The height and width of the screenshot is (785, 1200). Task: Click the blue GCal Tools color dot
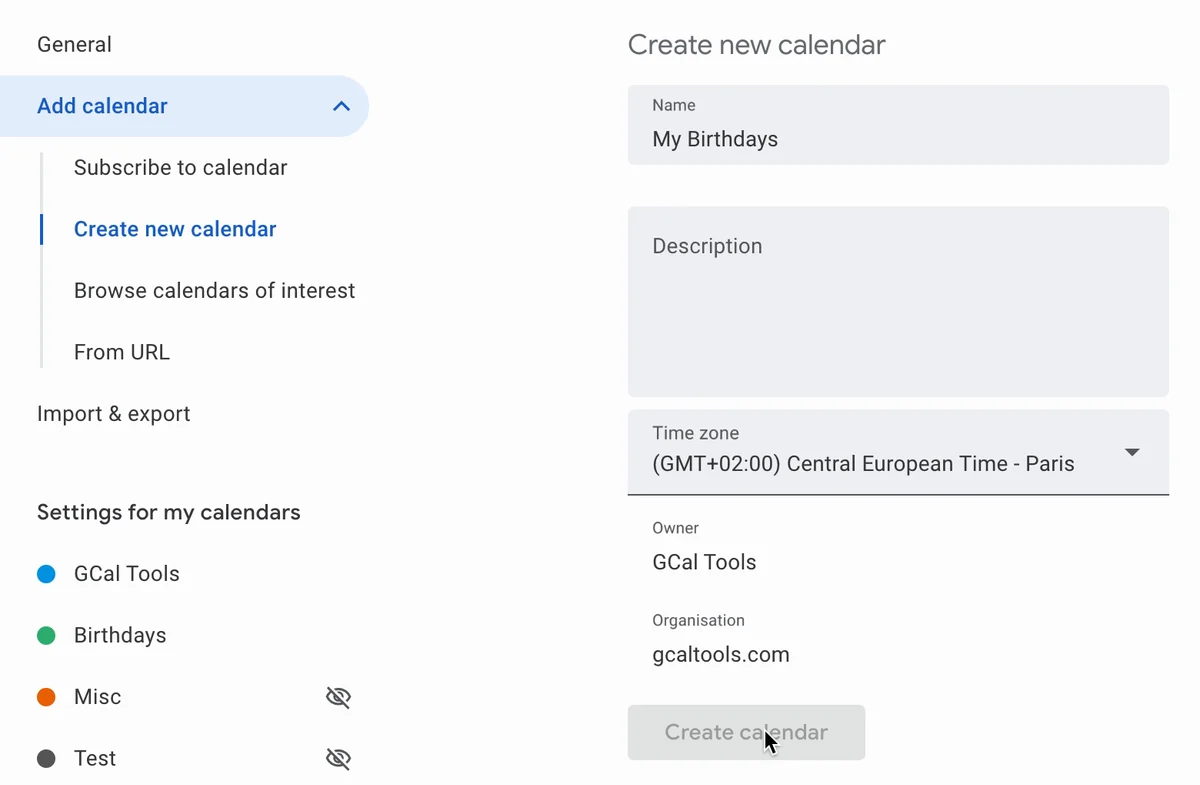(46, 574)
